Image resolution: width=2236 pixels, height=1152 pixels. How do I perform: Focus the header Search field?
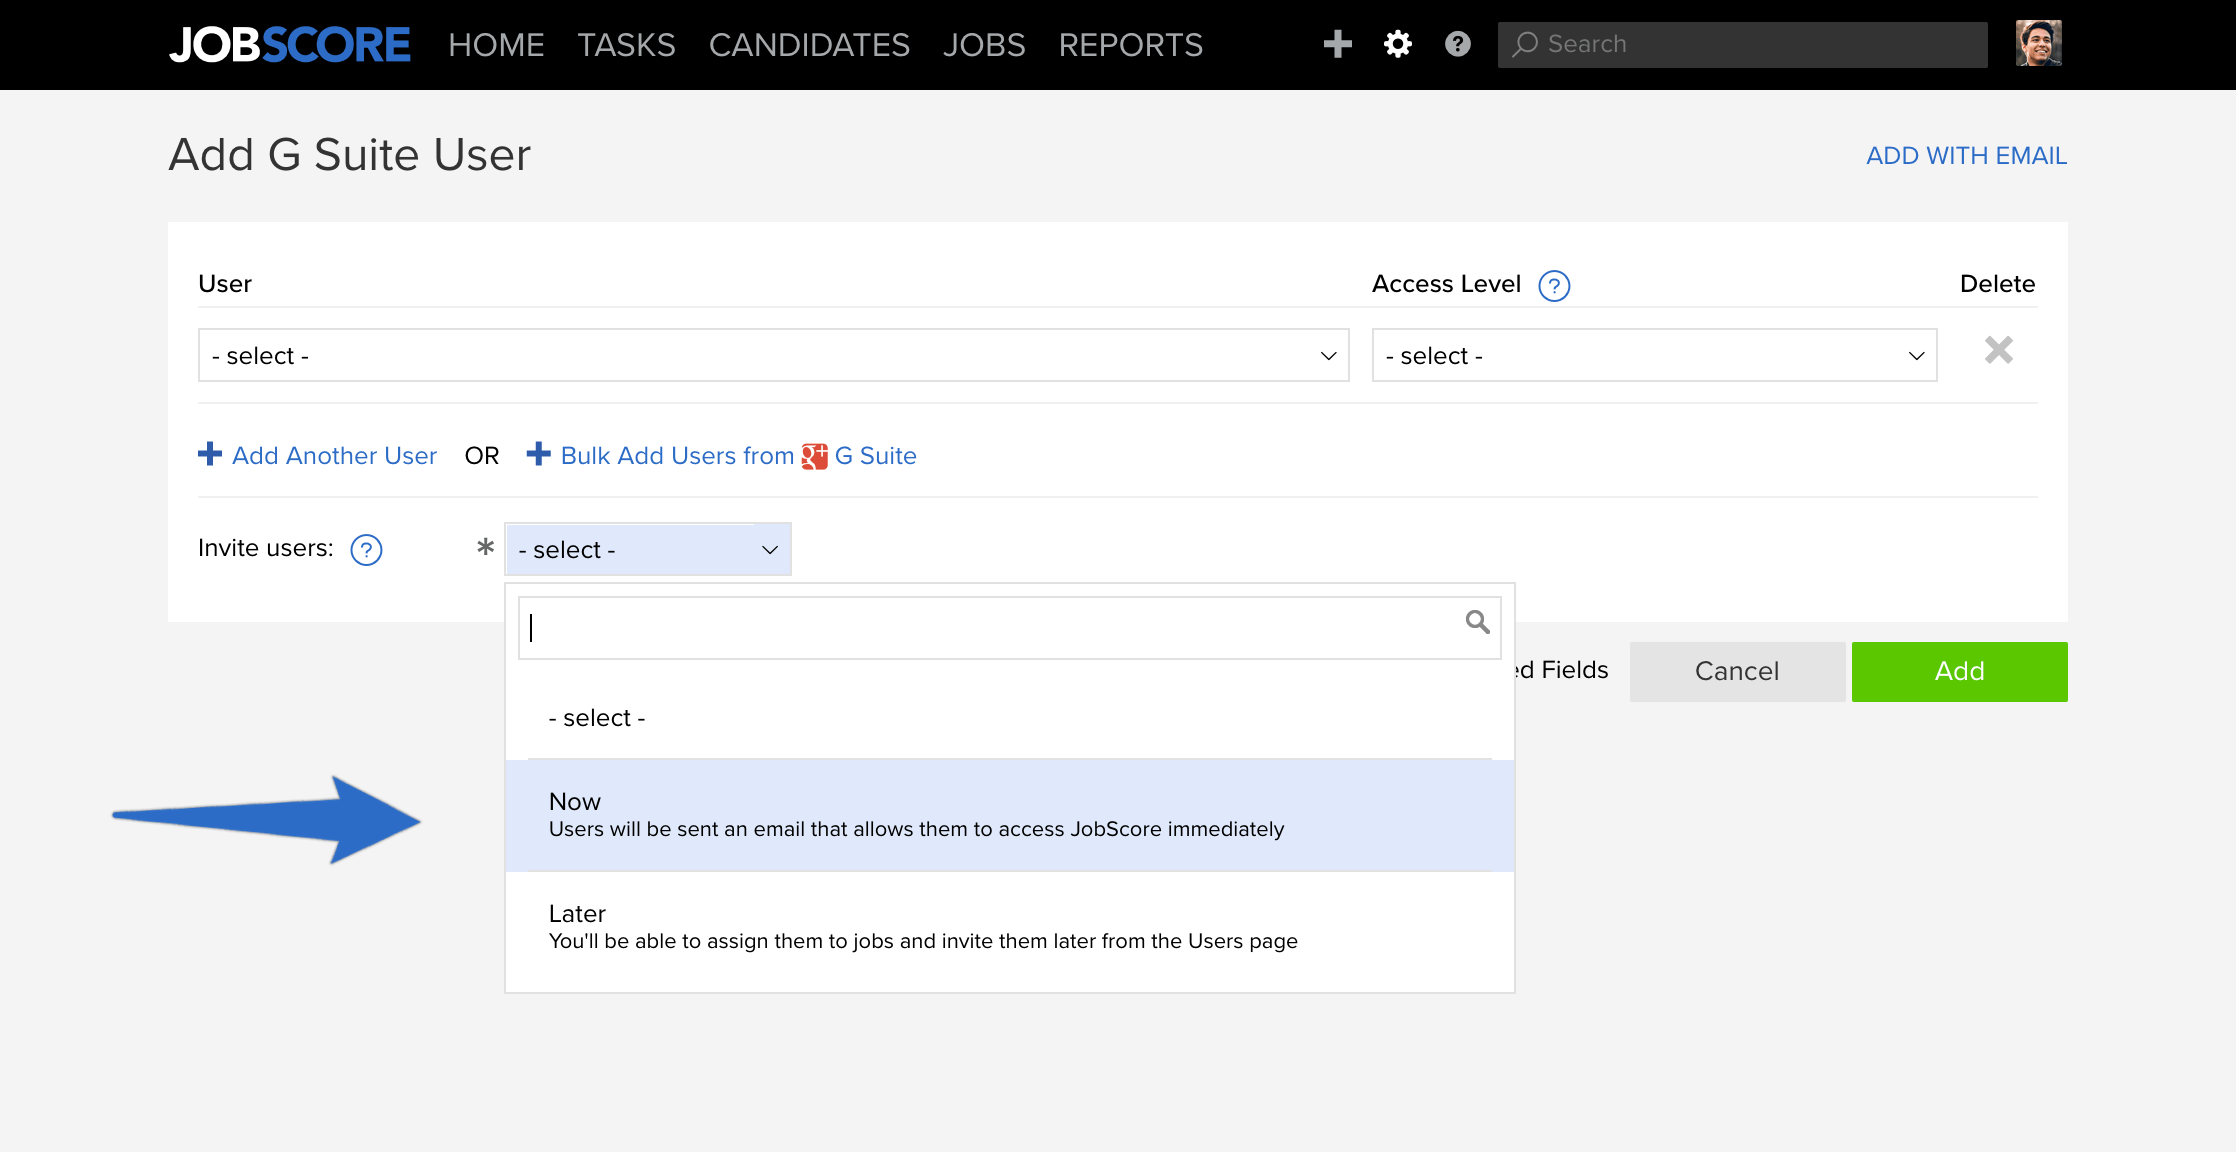point(1742,44)
